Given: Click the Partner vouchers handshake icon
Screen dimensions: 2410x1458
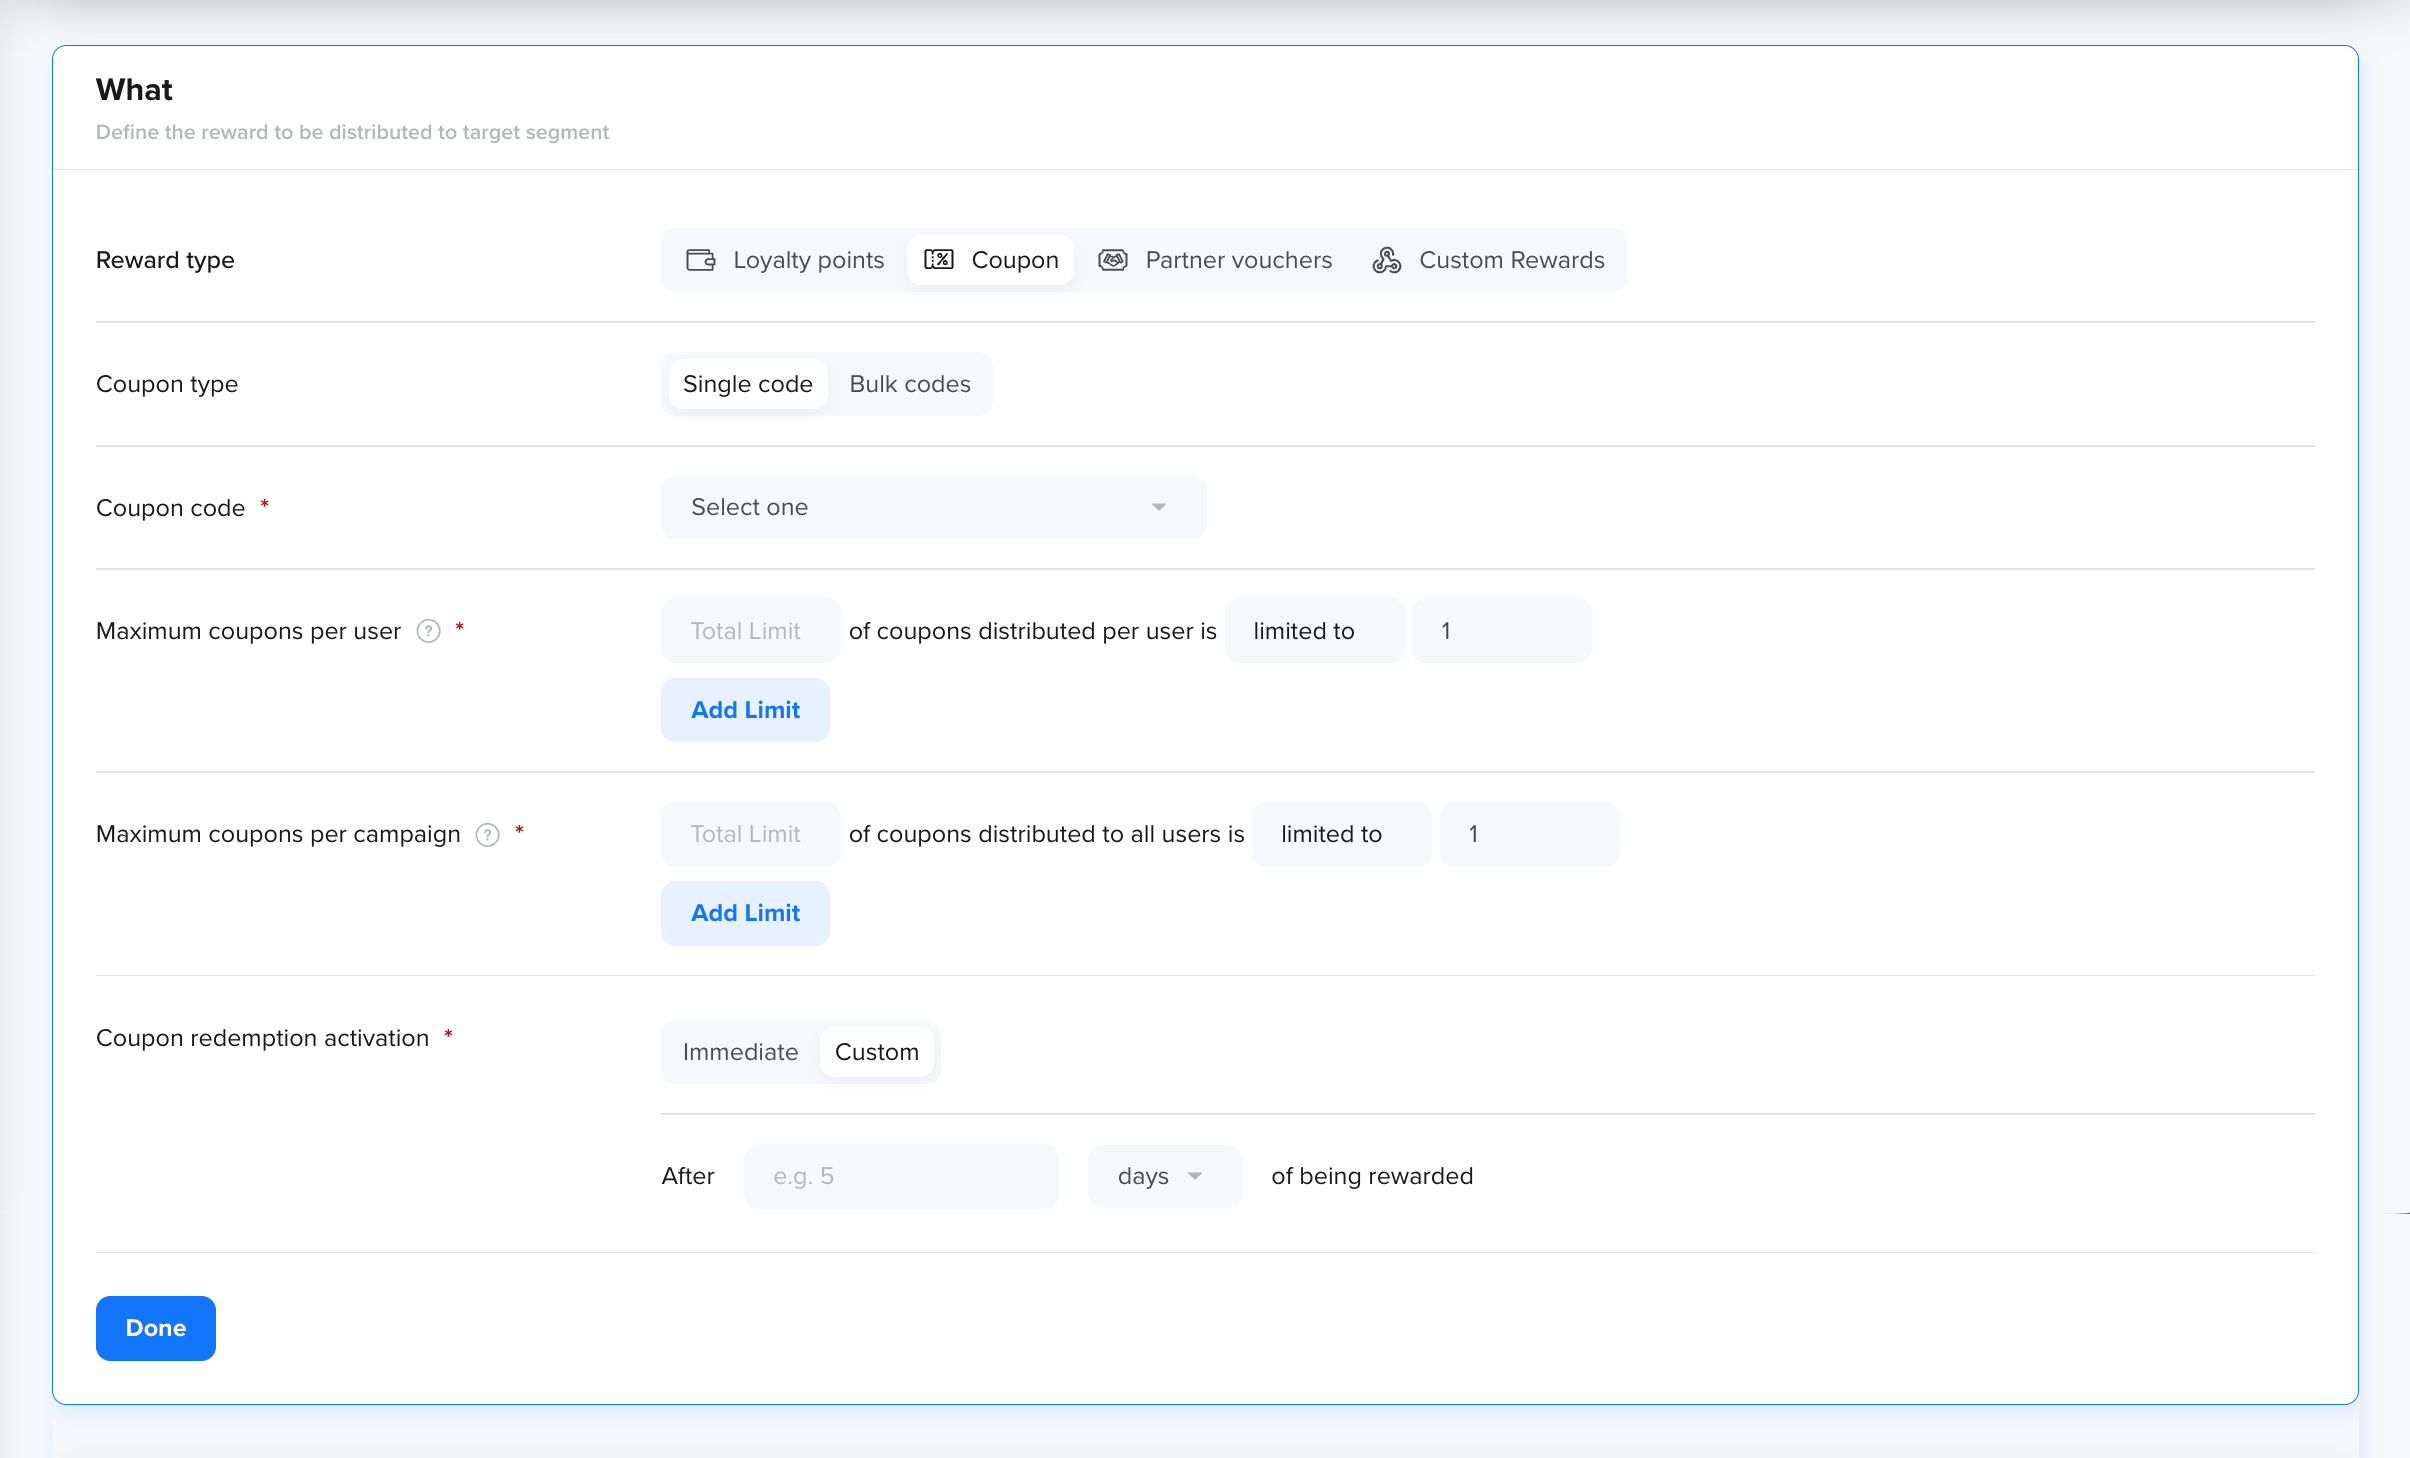Looking at the screenshot, I should [1112, 260].
